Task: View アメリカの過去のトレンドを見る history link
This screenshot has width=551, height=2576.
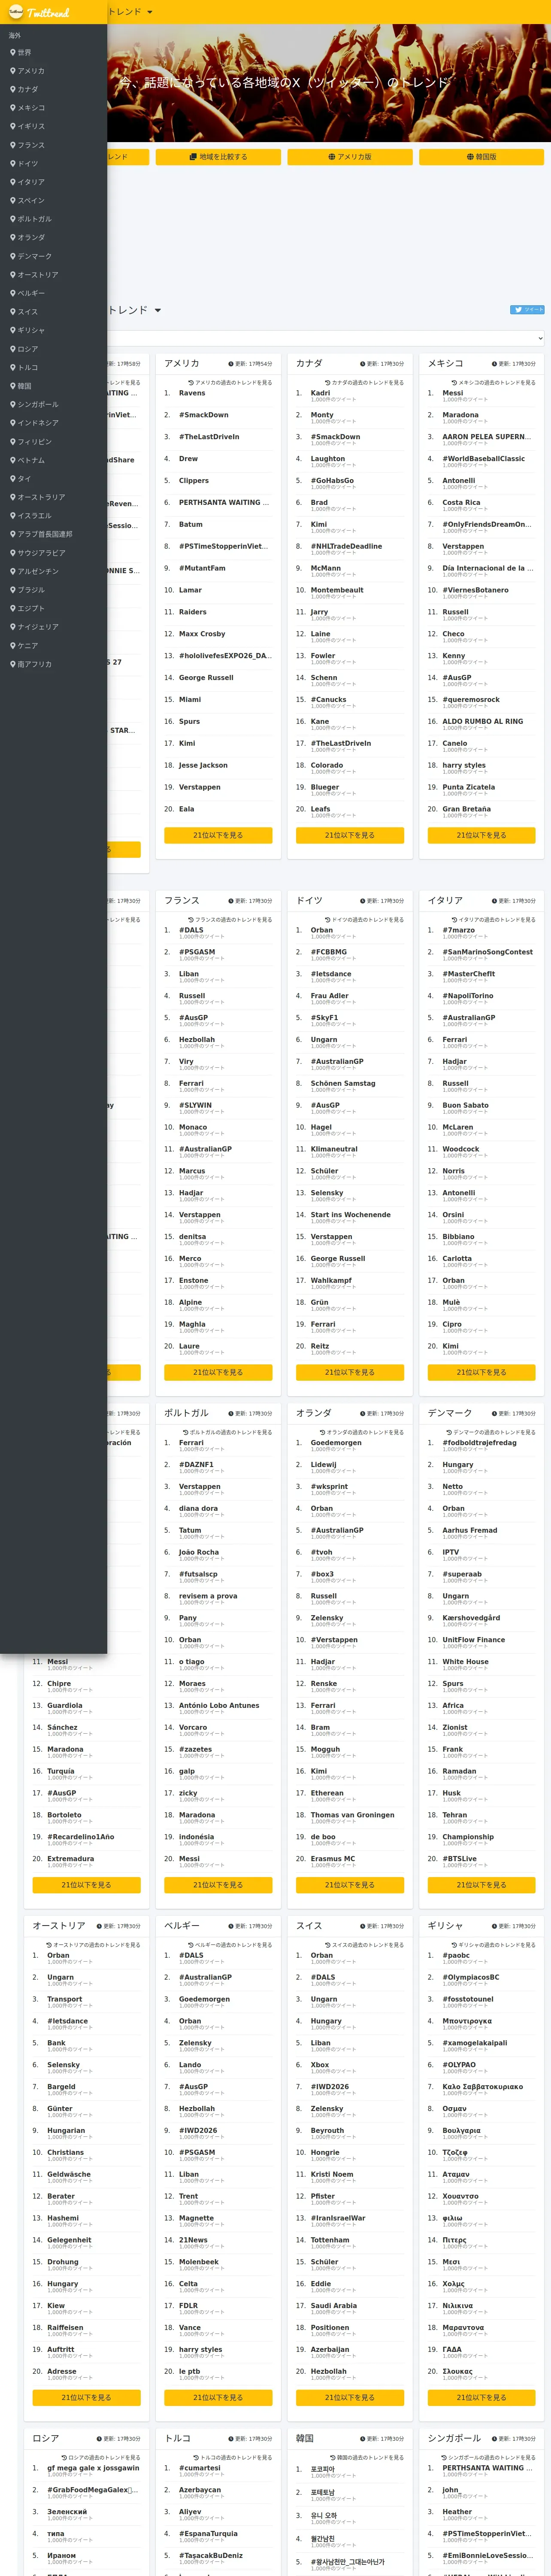Action: point(230,382)
